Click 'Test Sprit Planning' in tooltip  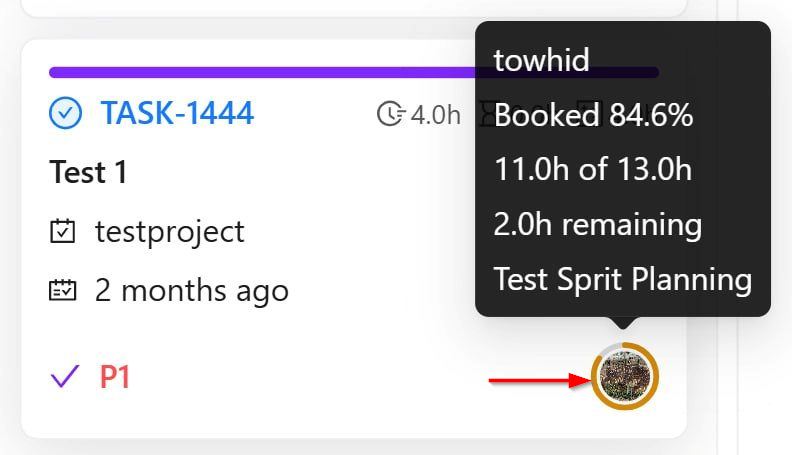click(622, 279)
